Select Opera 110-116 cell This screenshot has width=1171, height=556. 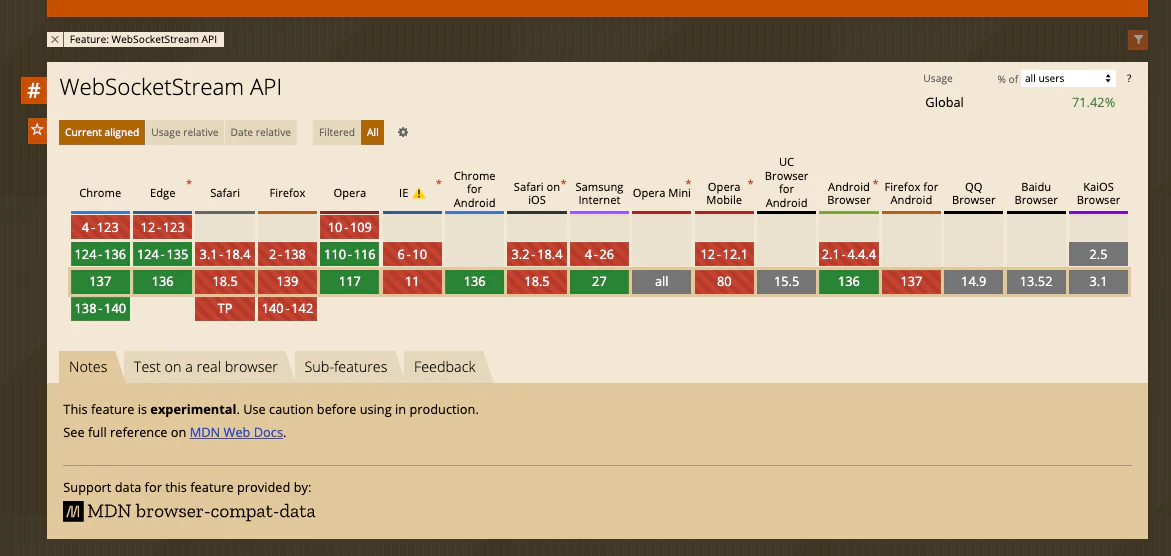tap(350, 254)
